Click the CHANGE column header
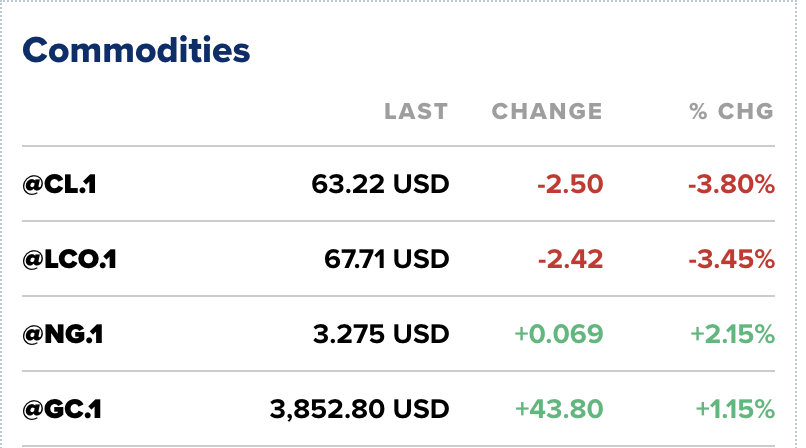 [x=547, y=111]
